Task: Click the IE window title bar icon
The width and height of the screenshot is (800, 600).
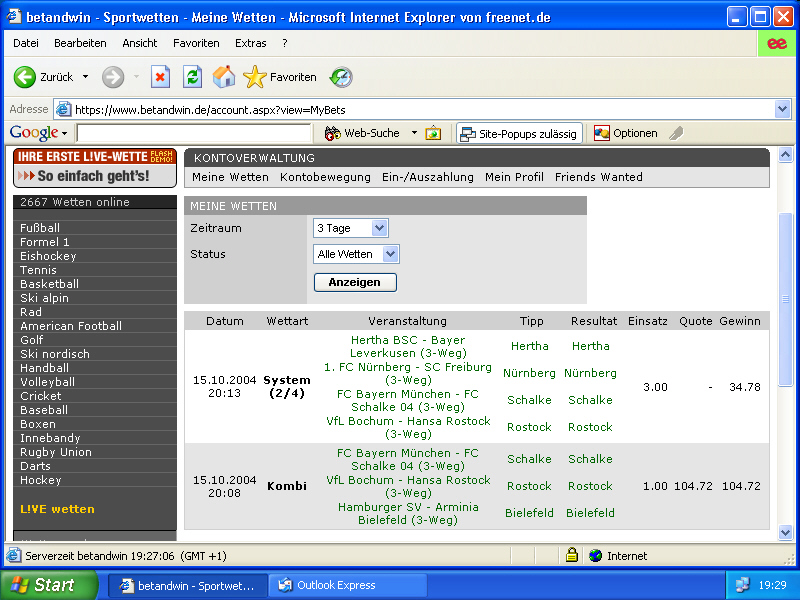Action: [x=14, y=17]
